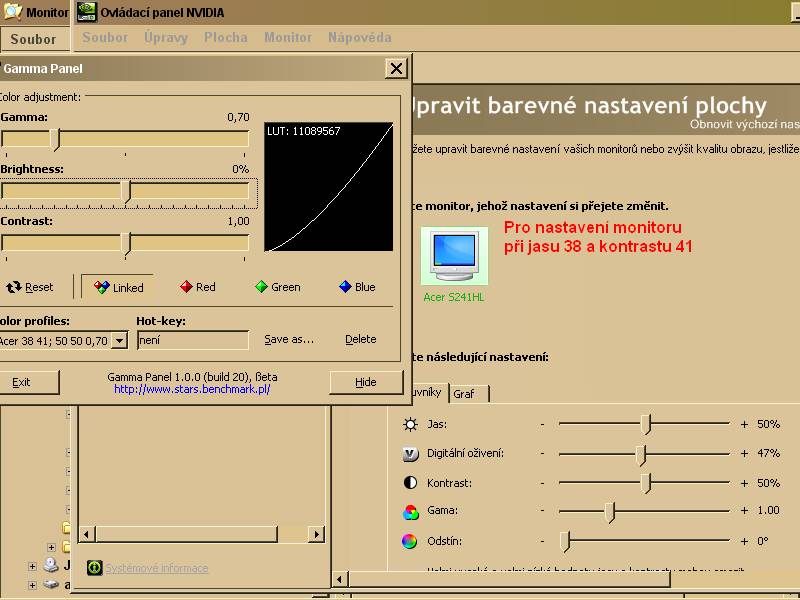Click the plus button next to Odstín
The height and width of the screenshot is (600, 800).
pos(744,541)
